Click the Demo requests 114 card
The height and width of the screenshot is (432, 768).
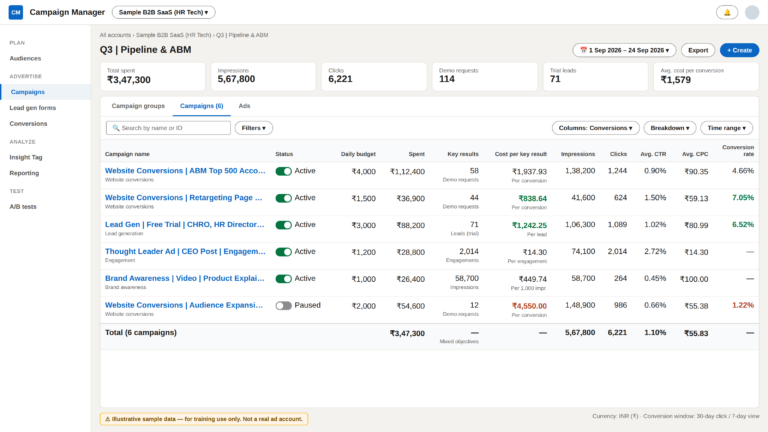pos(485,76)
